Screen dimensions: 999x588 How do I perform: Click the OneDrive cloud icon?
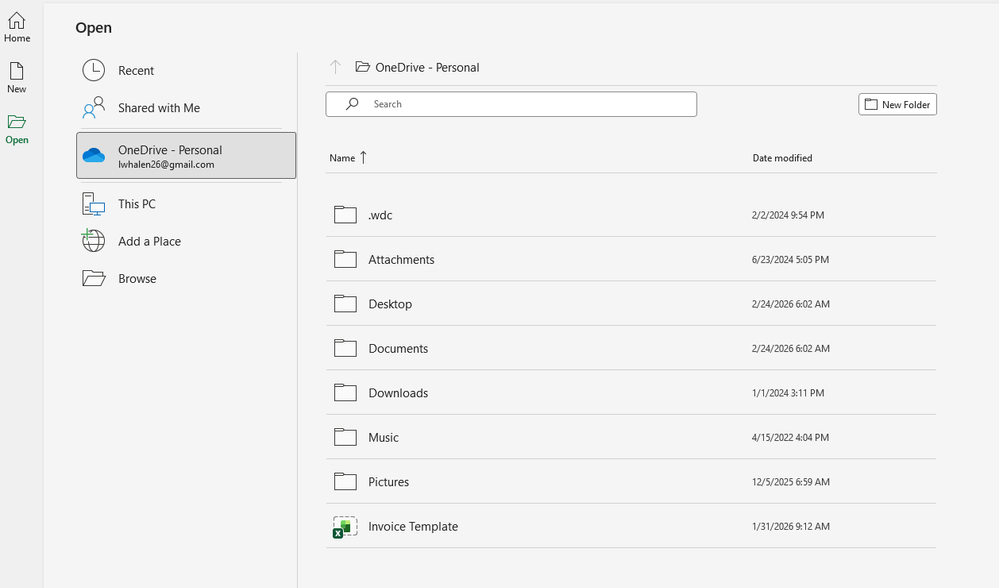point(93,156)
